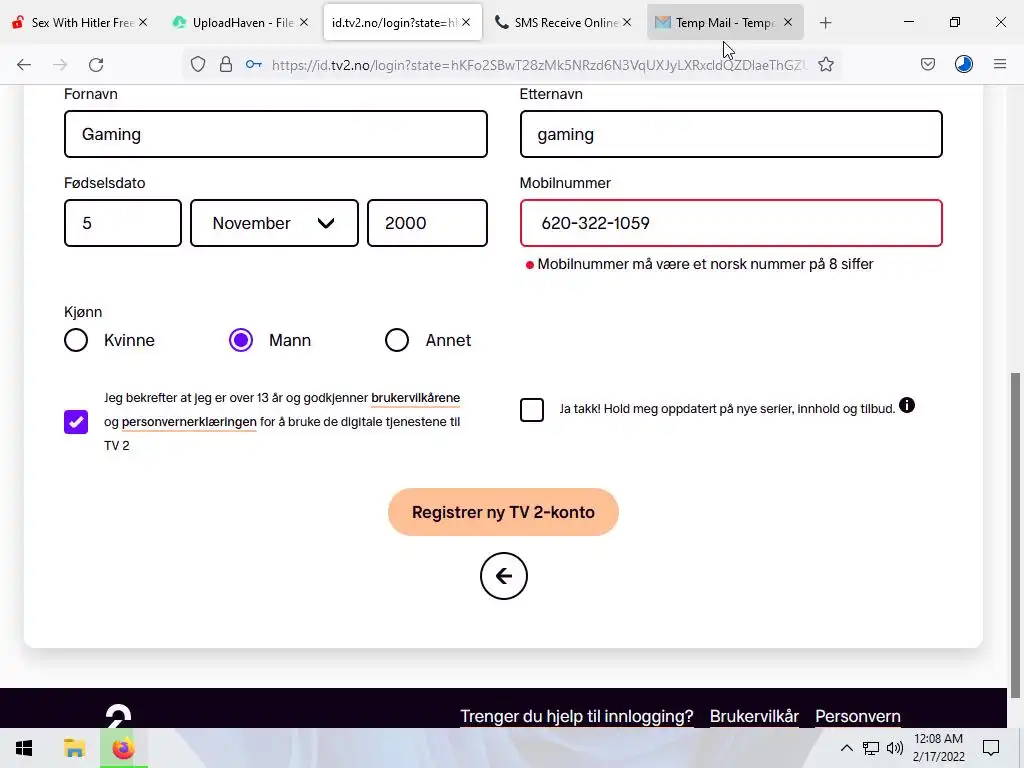Go back with the browser back arrow
The height and width of the screenshot is (768, 1024).
24,64
